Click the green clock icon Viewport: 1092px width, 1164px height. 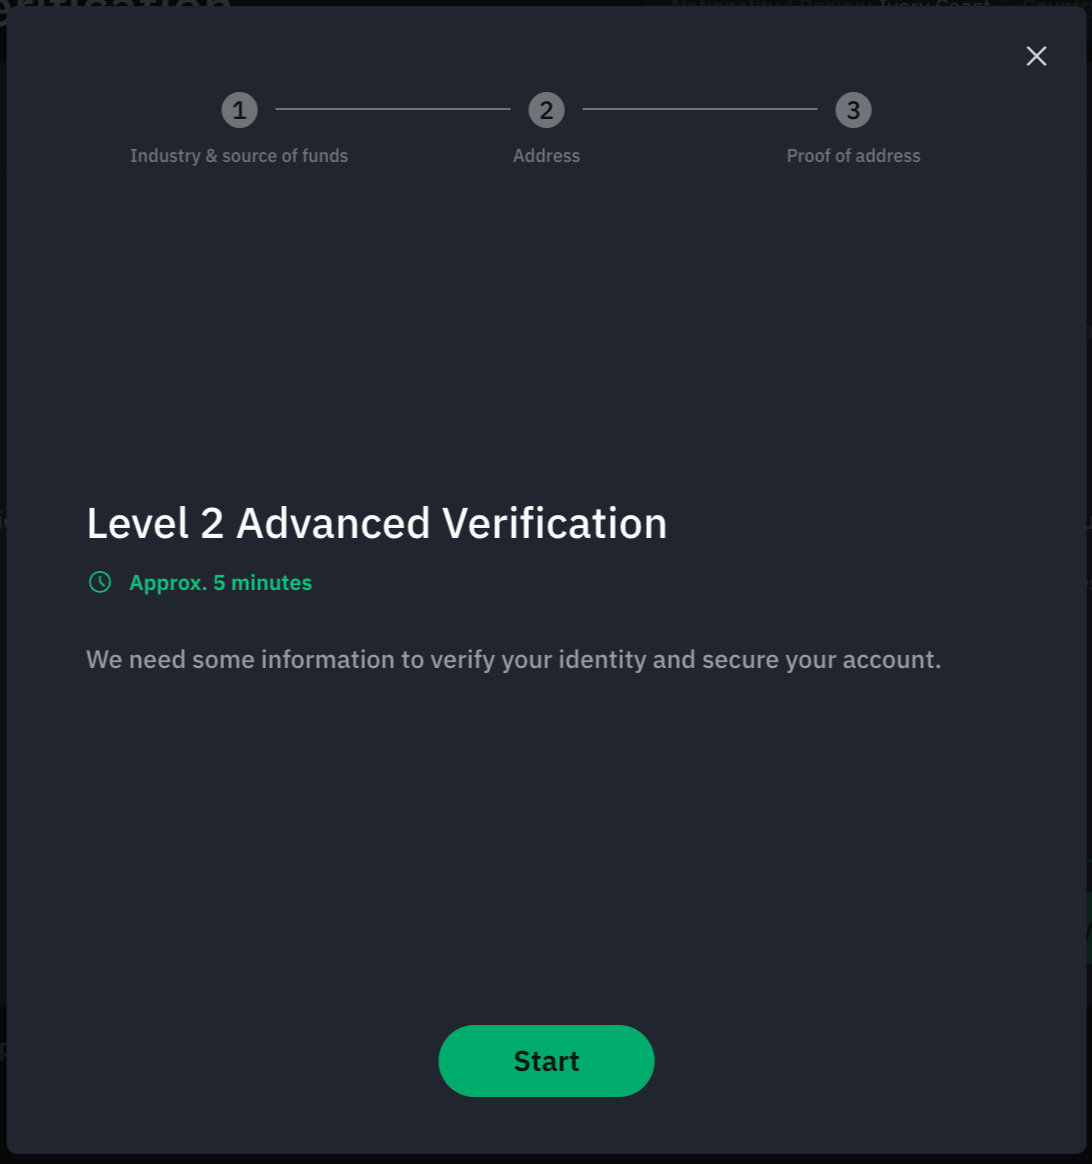(x=100, y=582)
